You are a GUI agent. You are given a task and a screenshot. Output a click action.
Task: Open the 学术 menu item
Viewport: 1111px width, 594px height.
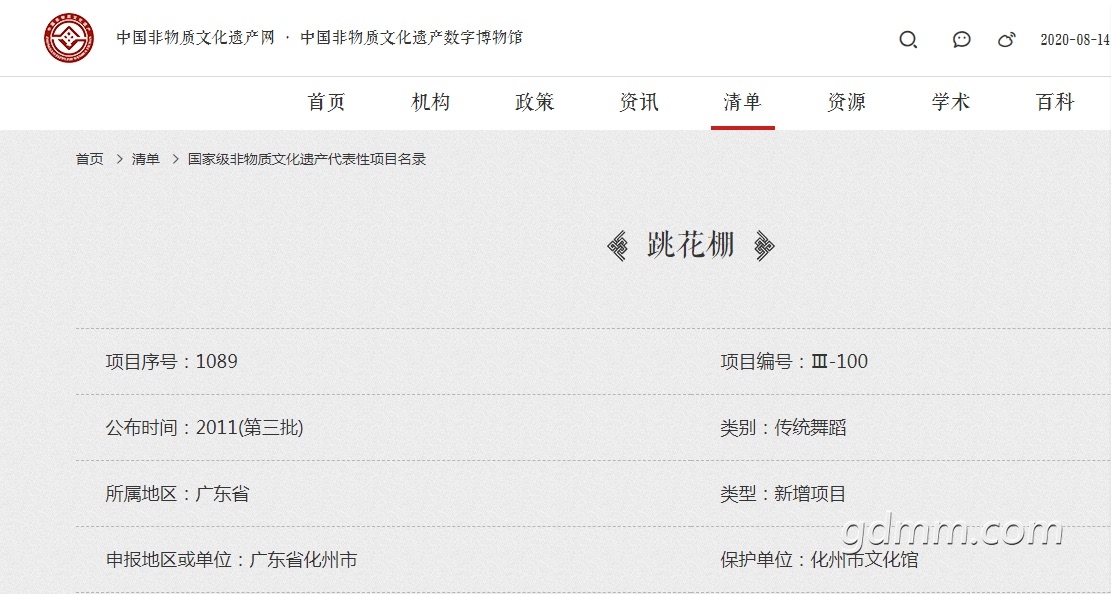[951, 102]
